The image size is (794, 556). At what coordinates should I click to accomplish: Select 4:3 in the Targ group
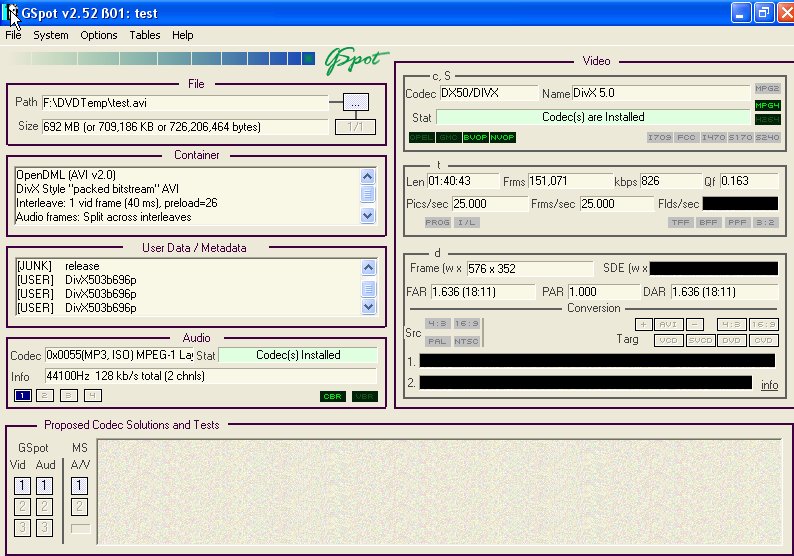[x=731, y=325]
